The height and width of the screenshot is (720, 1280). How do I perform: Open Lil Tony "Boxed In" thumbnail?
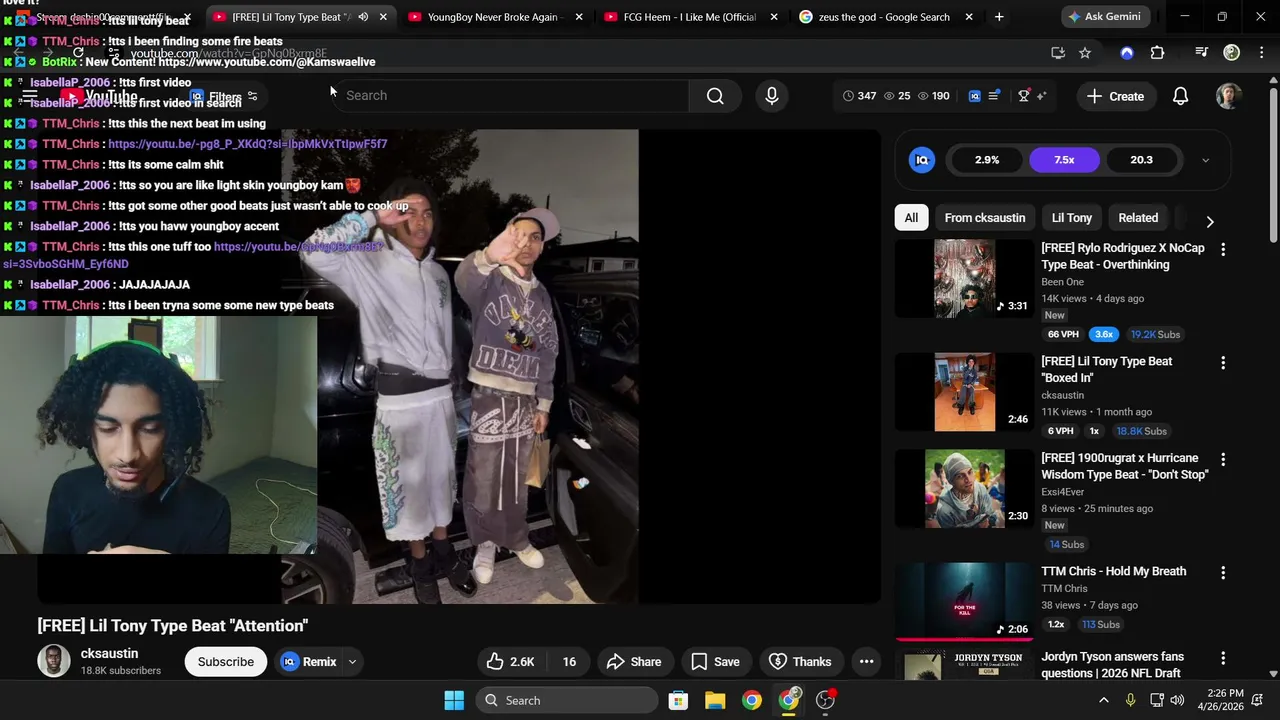pyautogui.click(x=964, y=392)
